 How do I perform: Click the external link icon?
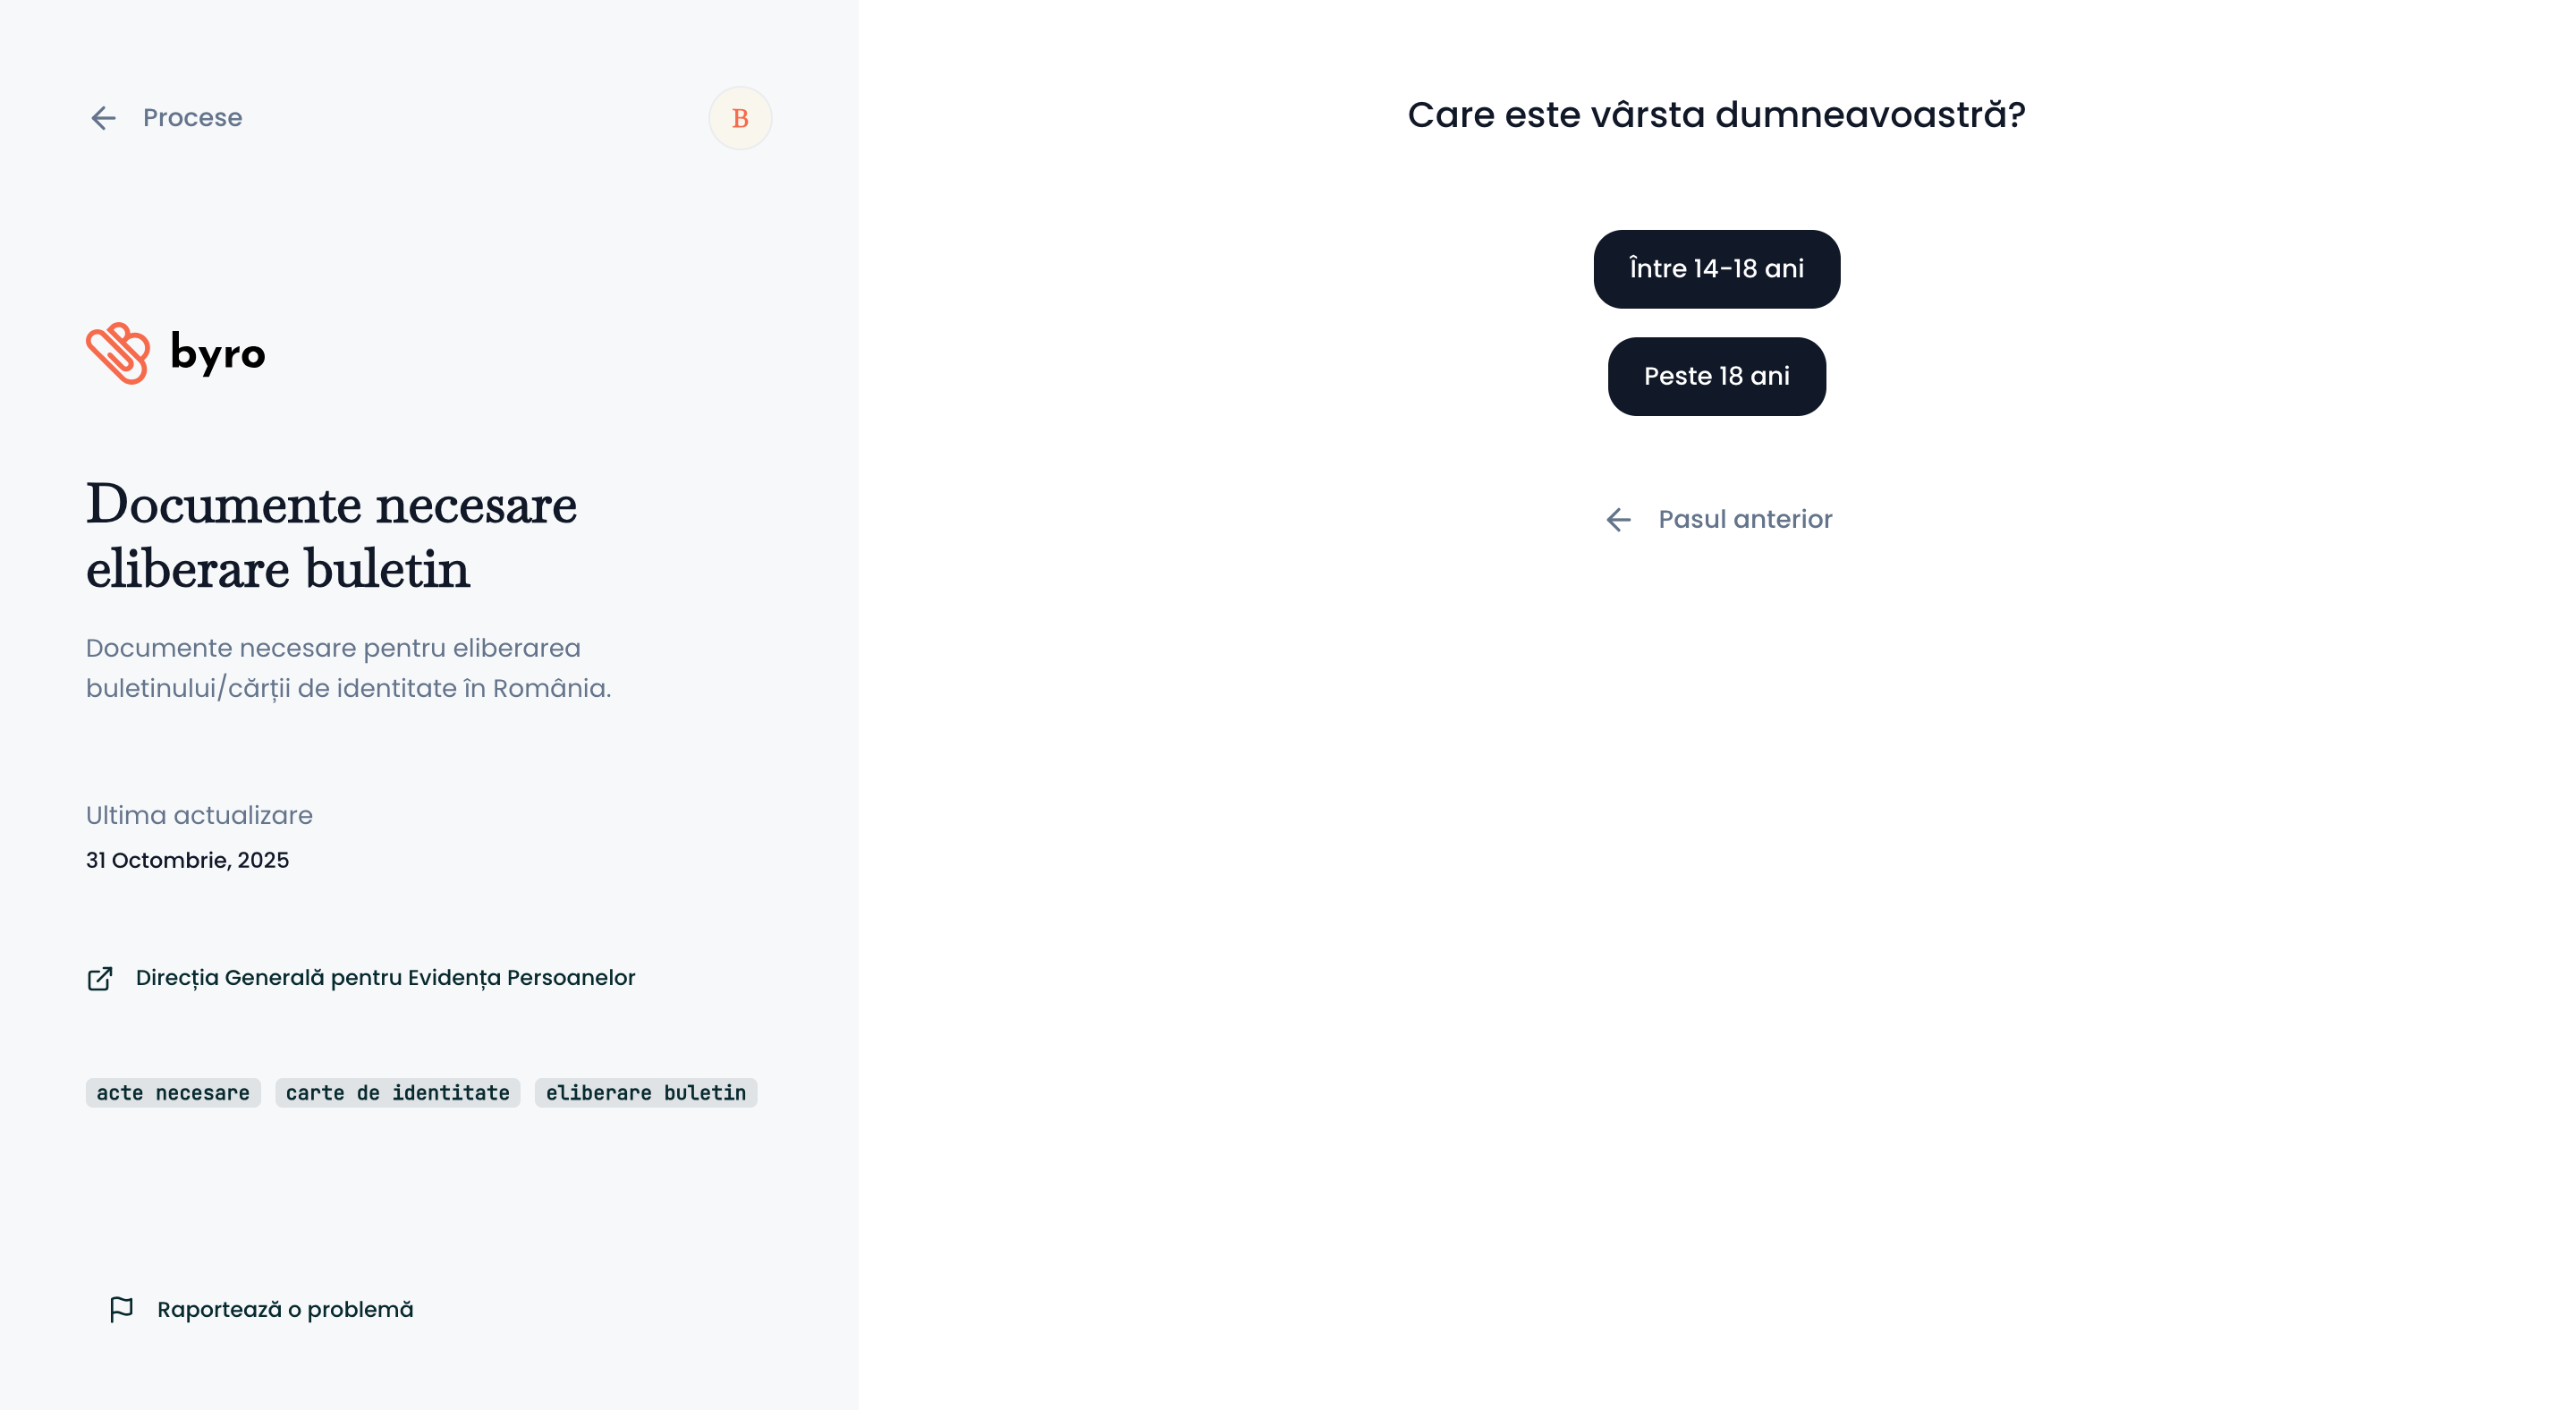(100, 978)
